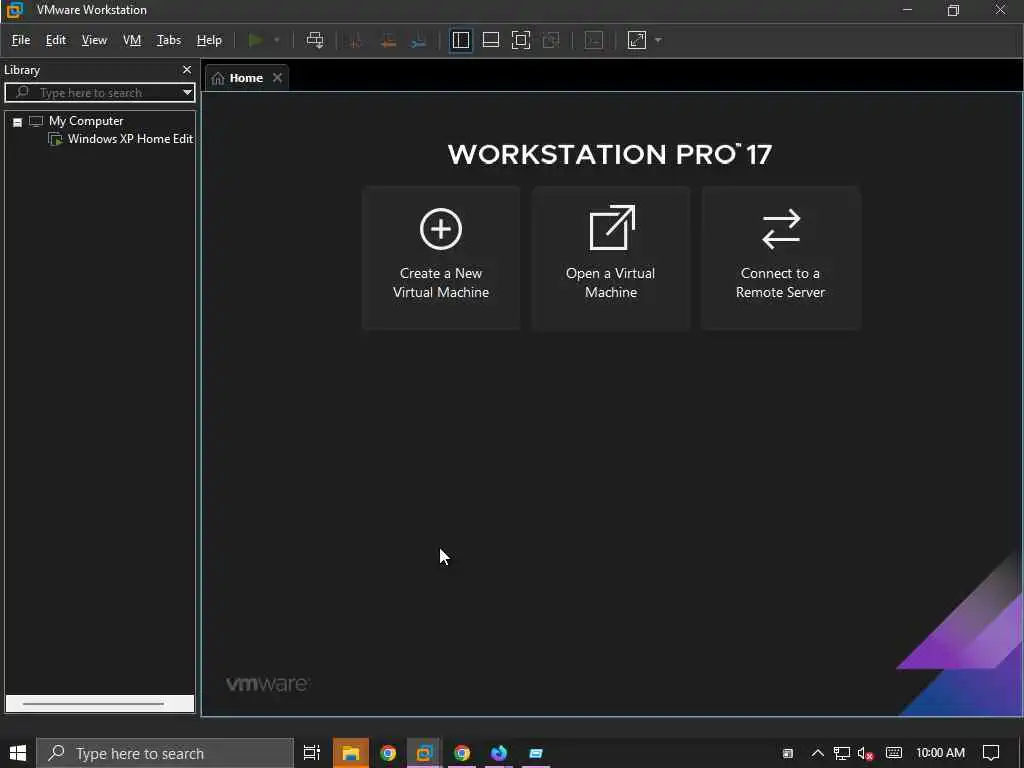
Task: Open the Snapshot Manager toolbar icon
Action: click(419, 40)
